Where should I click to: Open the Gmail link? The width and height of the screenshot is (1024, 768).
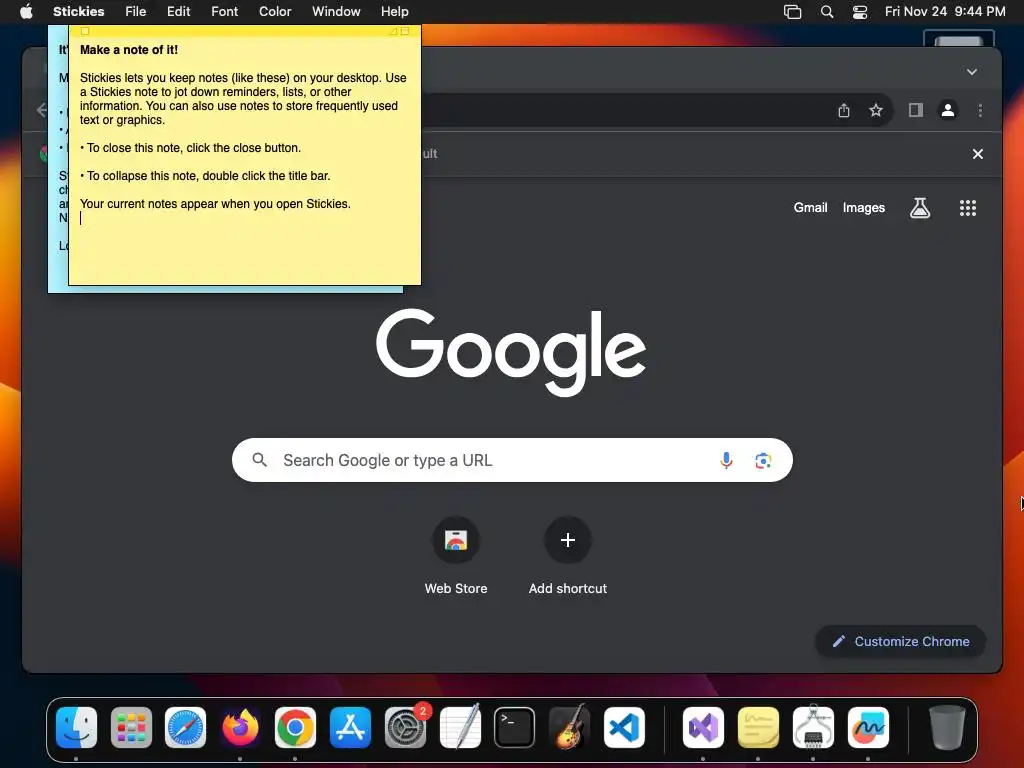[810, 208]
